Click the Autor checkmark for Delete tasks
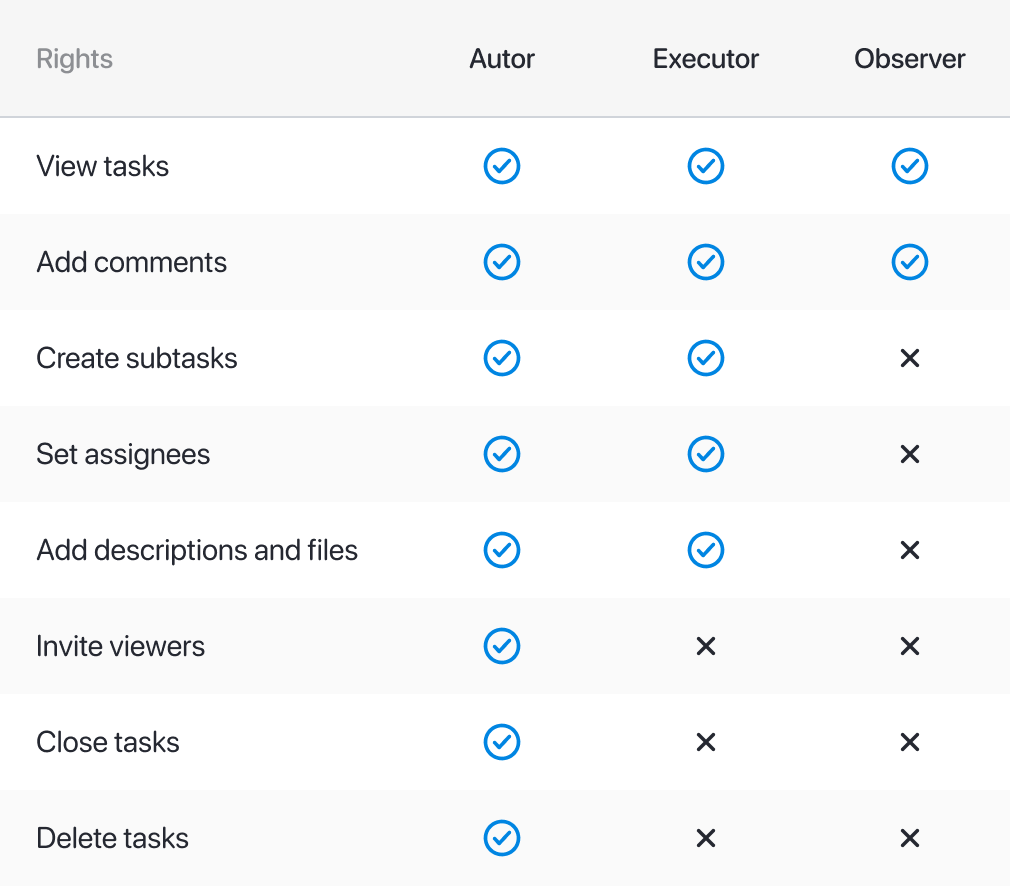1010x886 pixels. pyautogui.click(x=502, y=838)
